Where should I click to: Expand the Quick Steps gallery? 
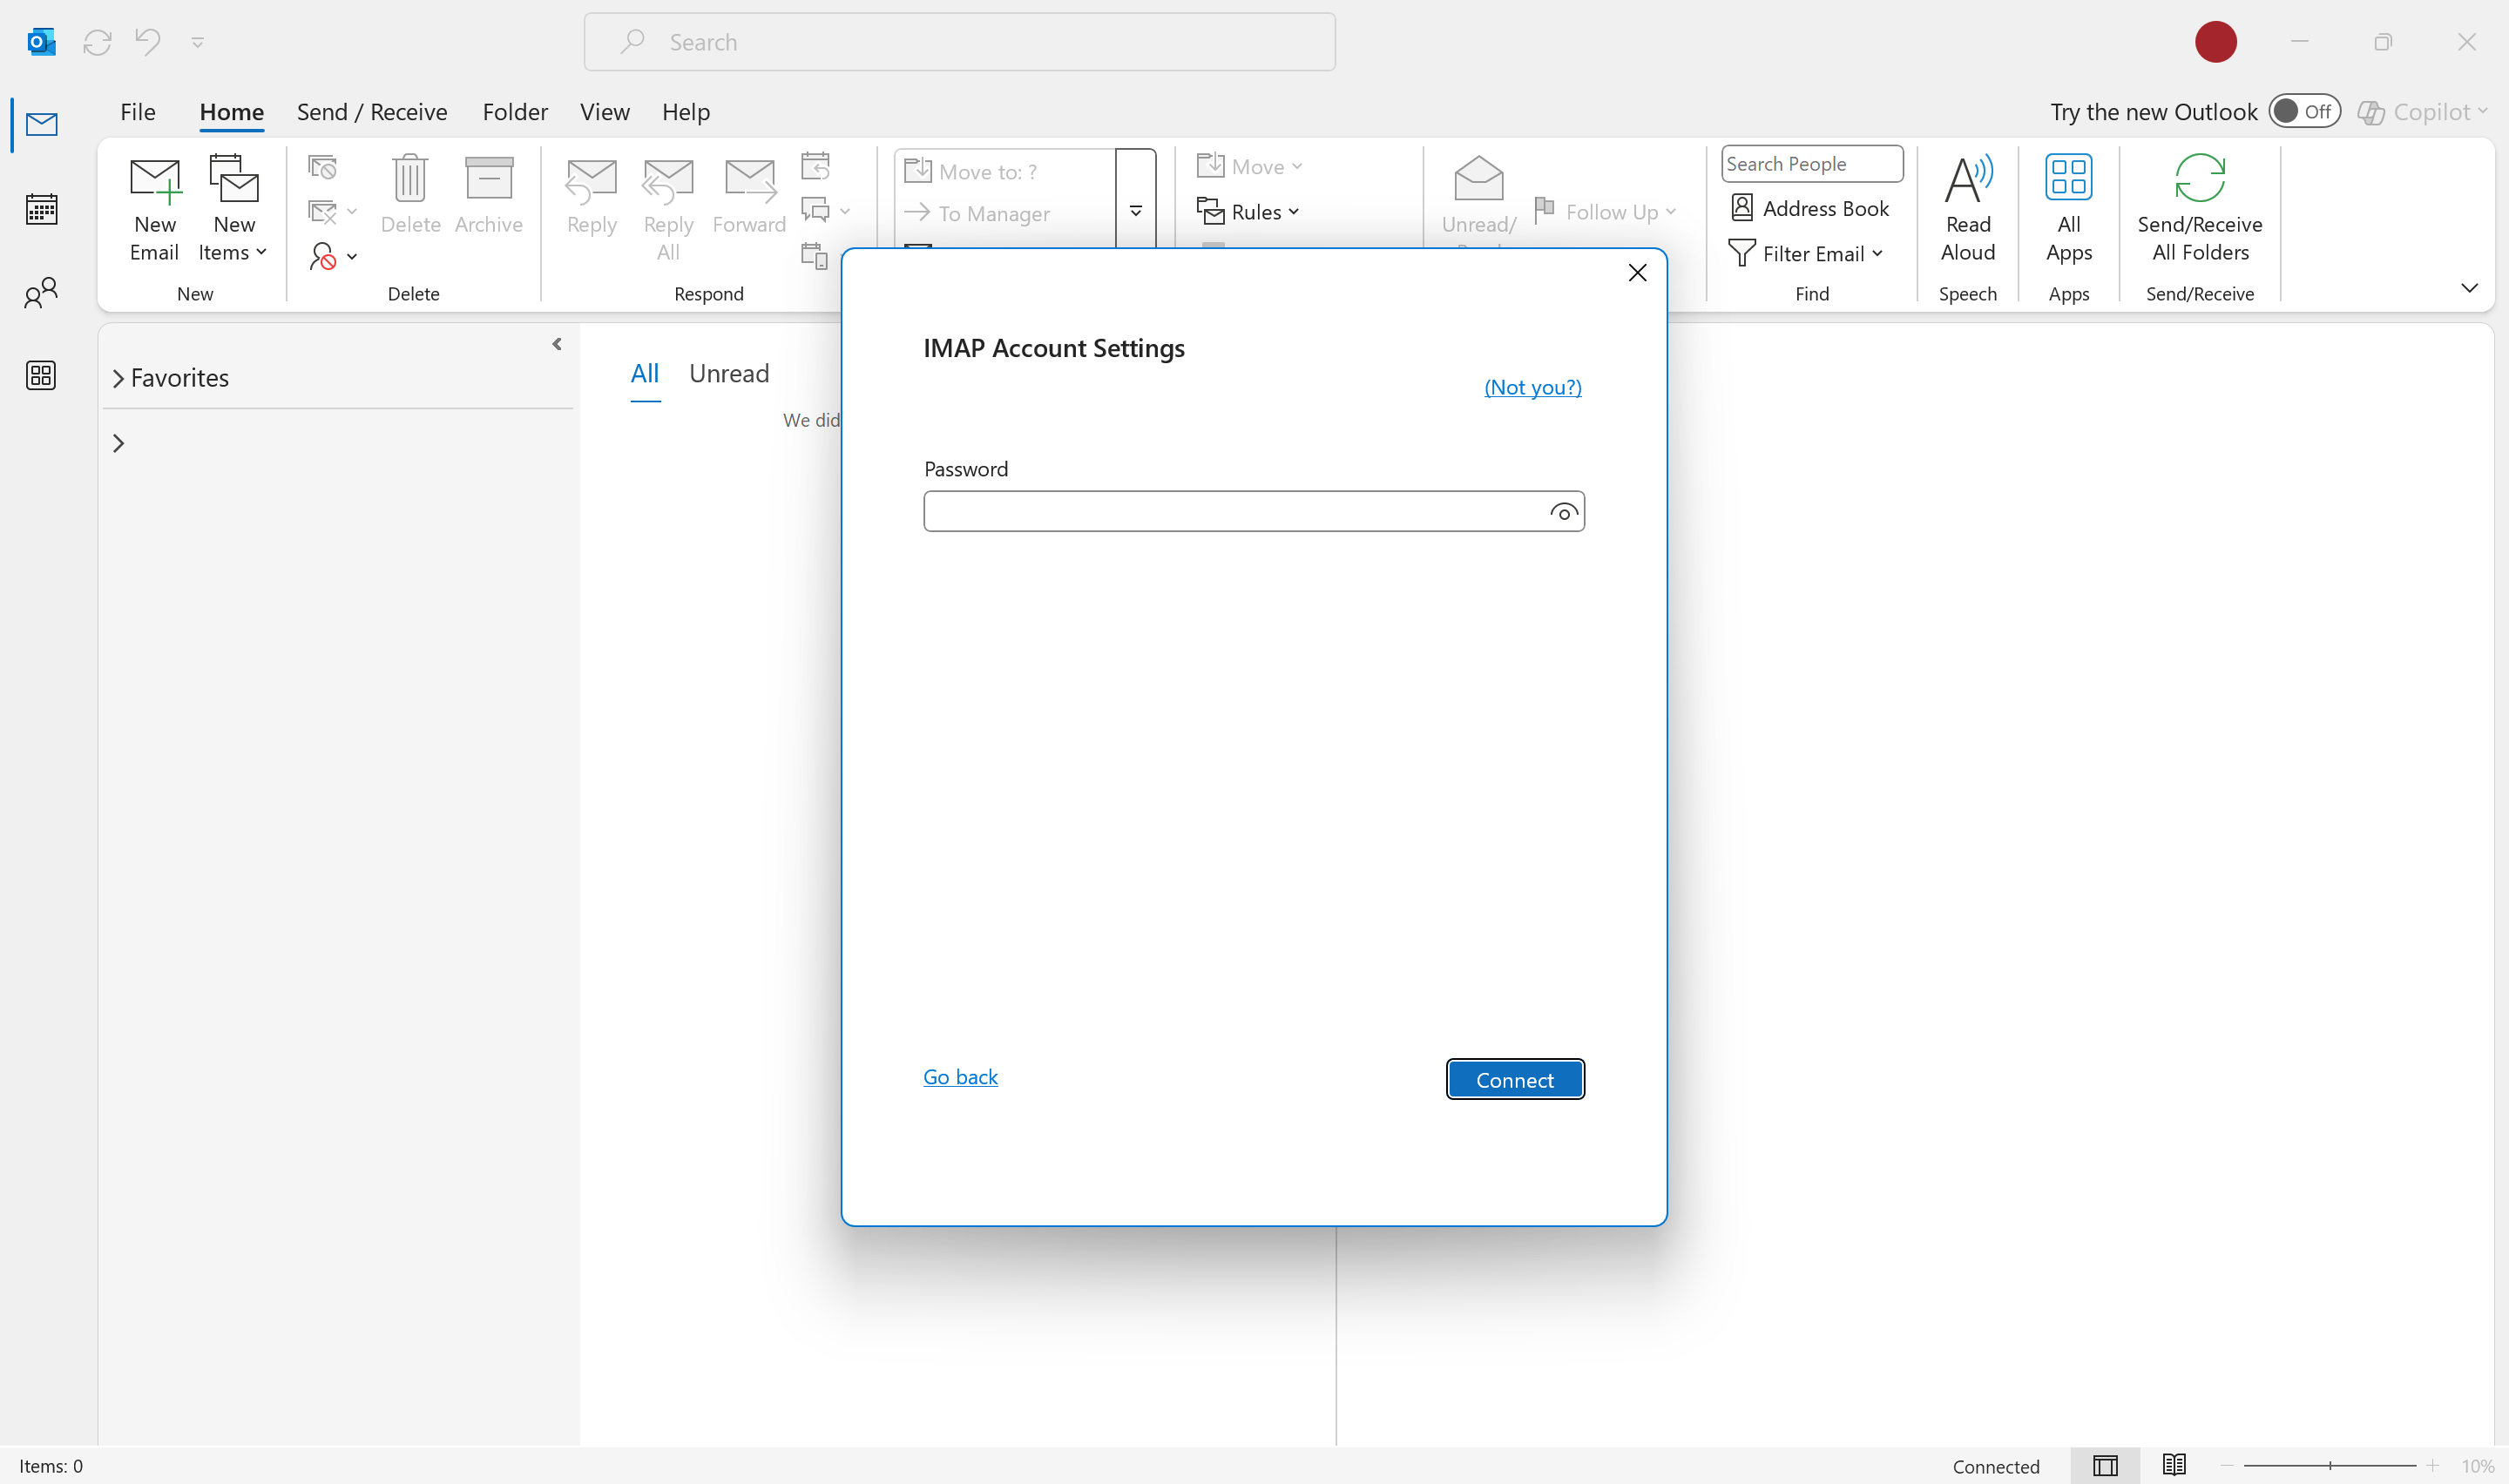pos(1136,211)
